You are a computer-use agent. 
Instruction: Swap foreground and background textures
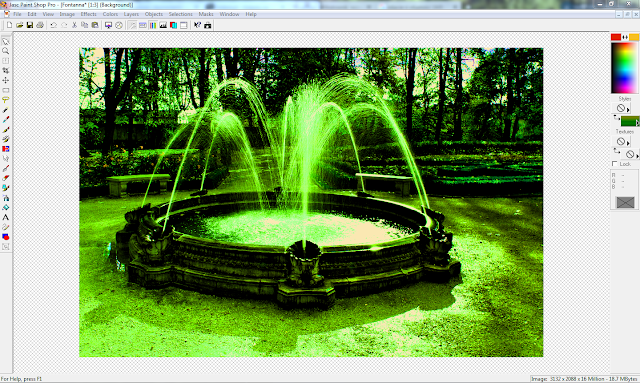[616, 151]
